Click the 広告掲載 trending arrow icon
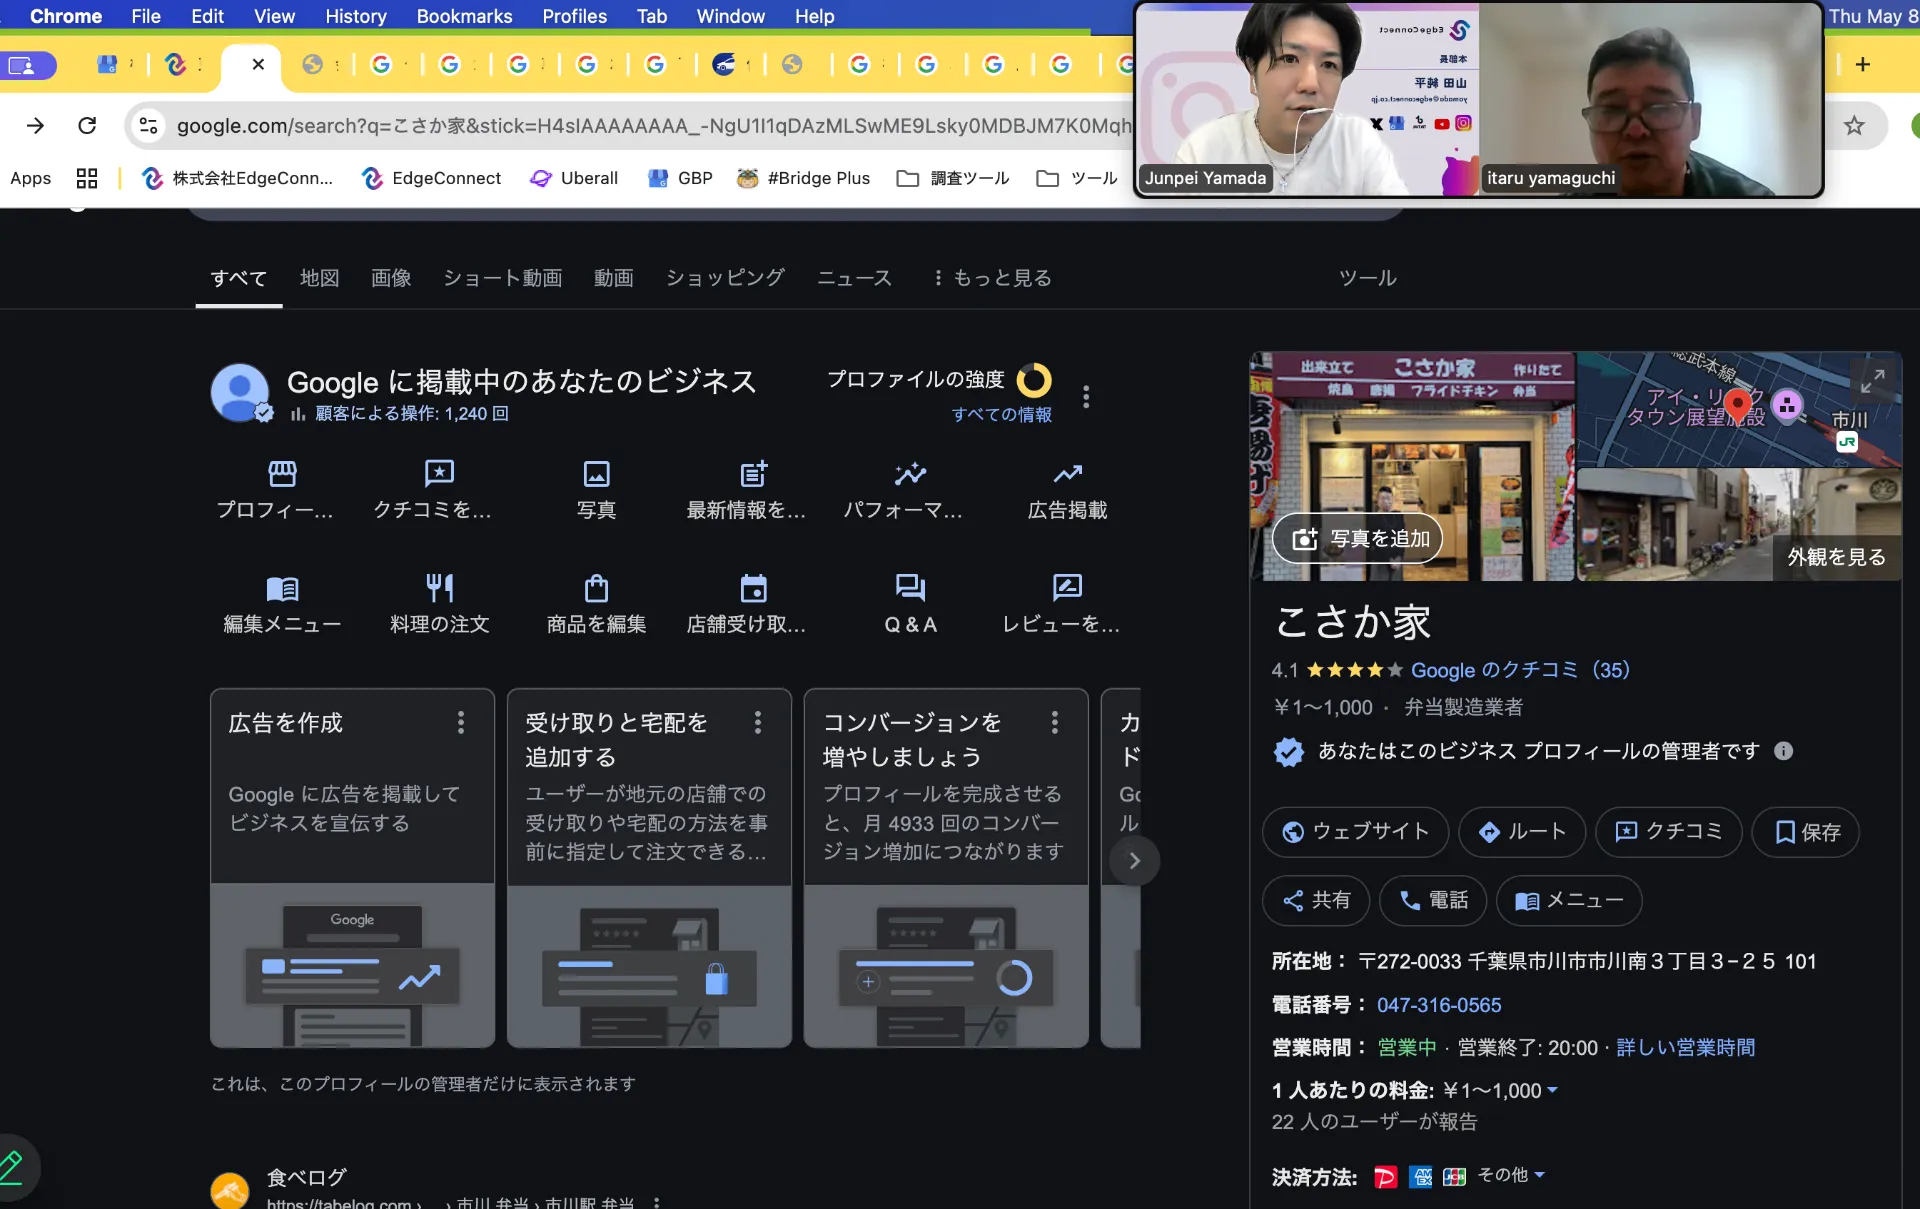Viewport: 1920px width, 1209px height. tap(1067, 473)
